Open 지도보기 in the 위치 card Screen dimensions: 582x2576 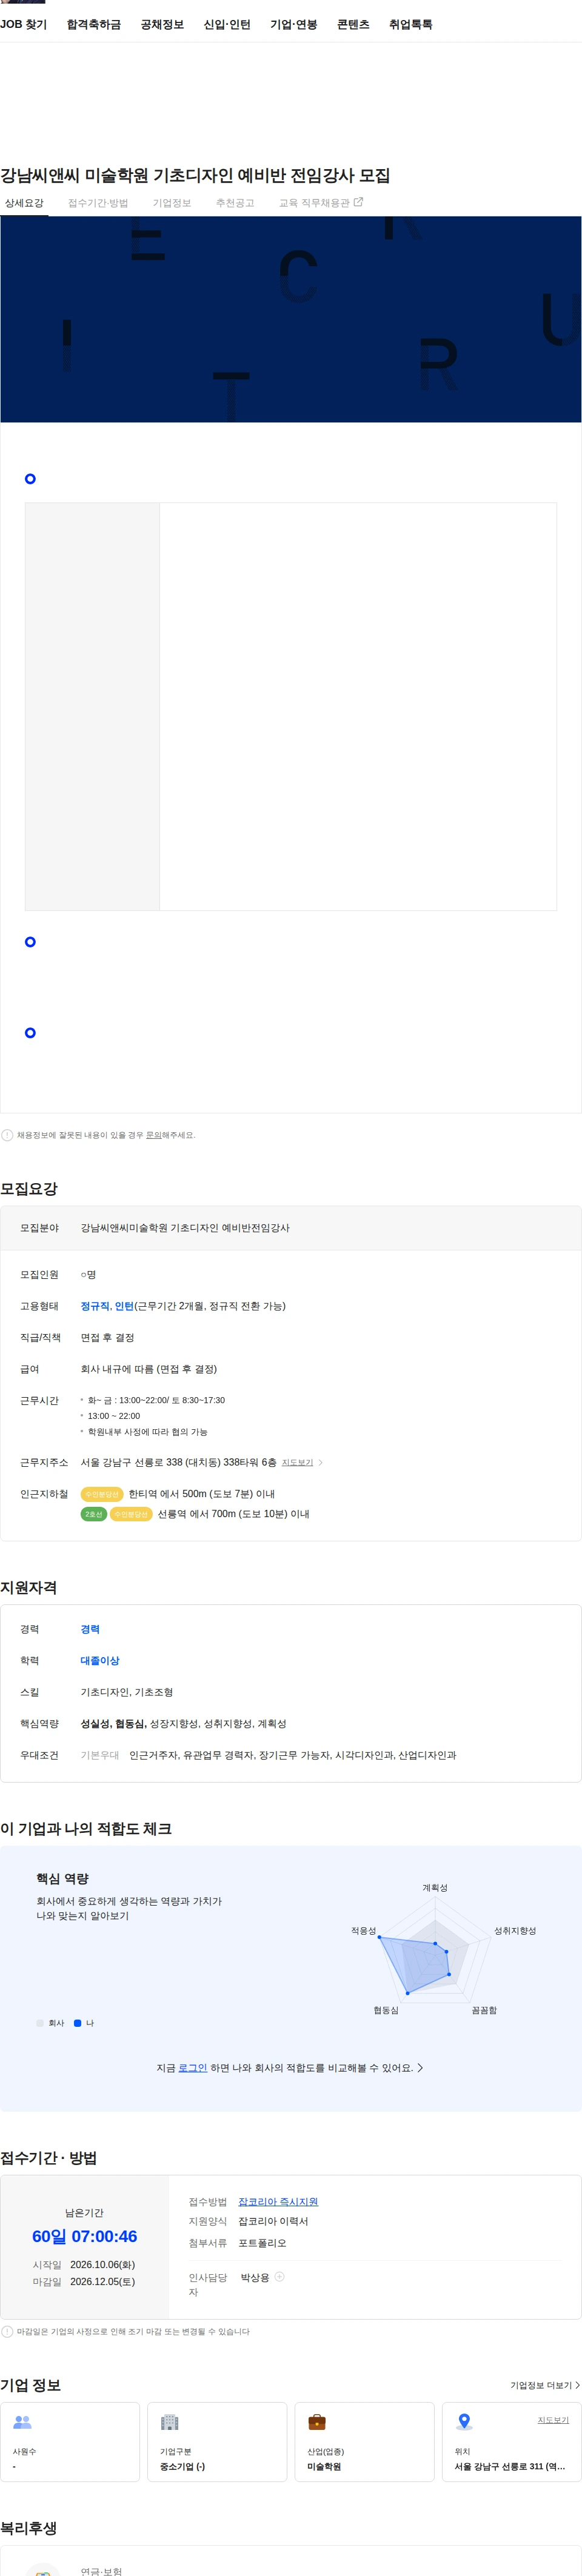(x=553, y=2419)
